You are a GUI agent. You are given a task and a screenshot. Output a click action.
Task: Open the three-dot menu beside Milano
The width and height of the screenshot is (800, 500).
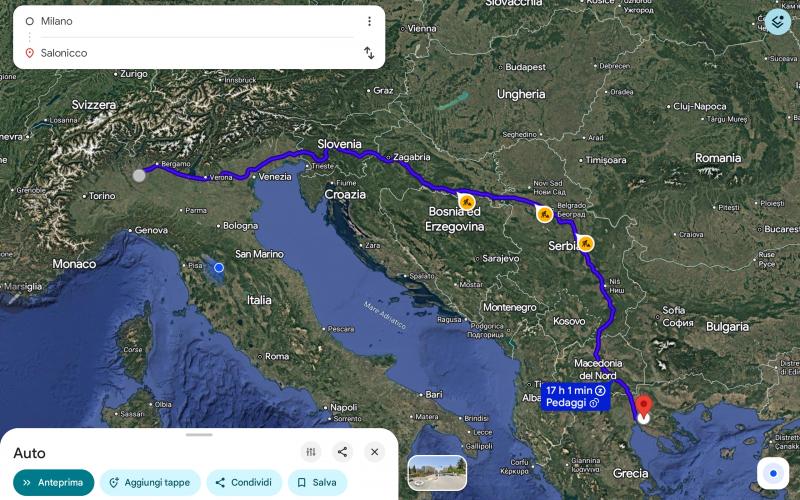pos(369,21)
